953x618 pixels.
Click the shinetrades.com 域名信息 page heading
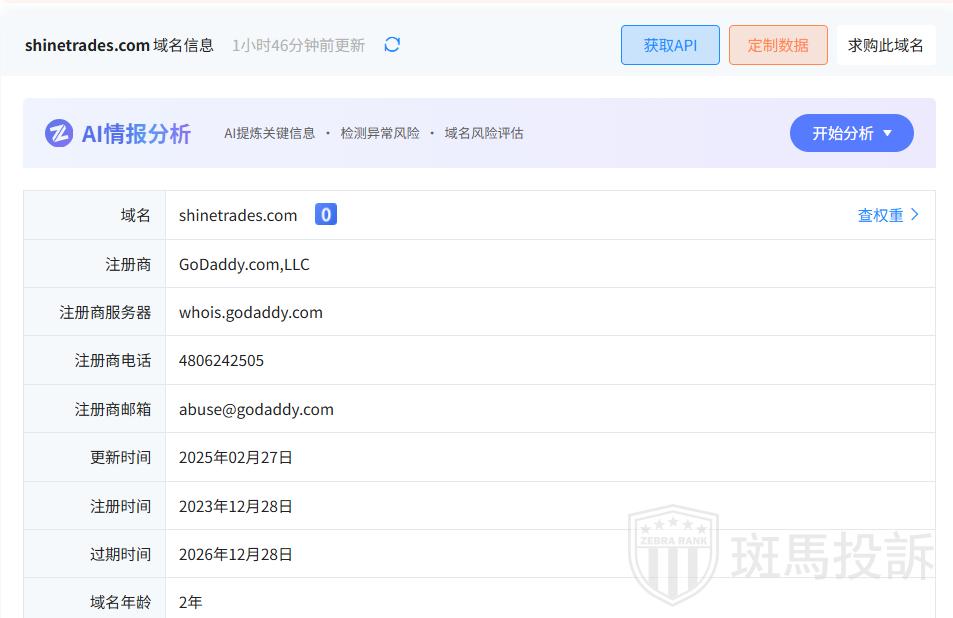pyautogui.click(x=119, y=45)
